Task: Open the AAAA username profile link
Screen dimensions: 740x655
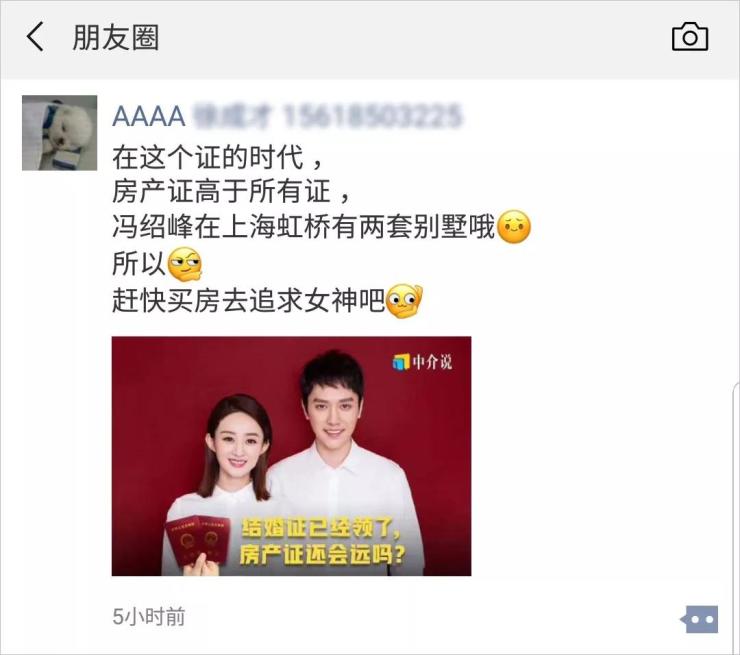Action: pyautogui.click(x=149, y=116)
